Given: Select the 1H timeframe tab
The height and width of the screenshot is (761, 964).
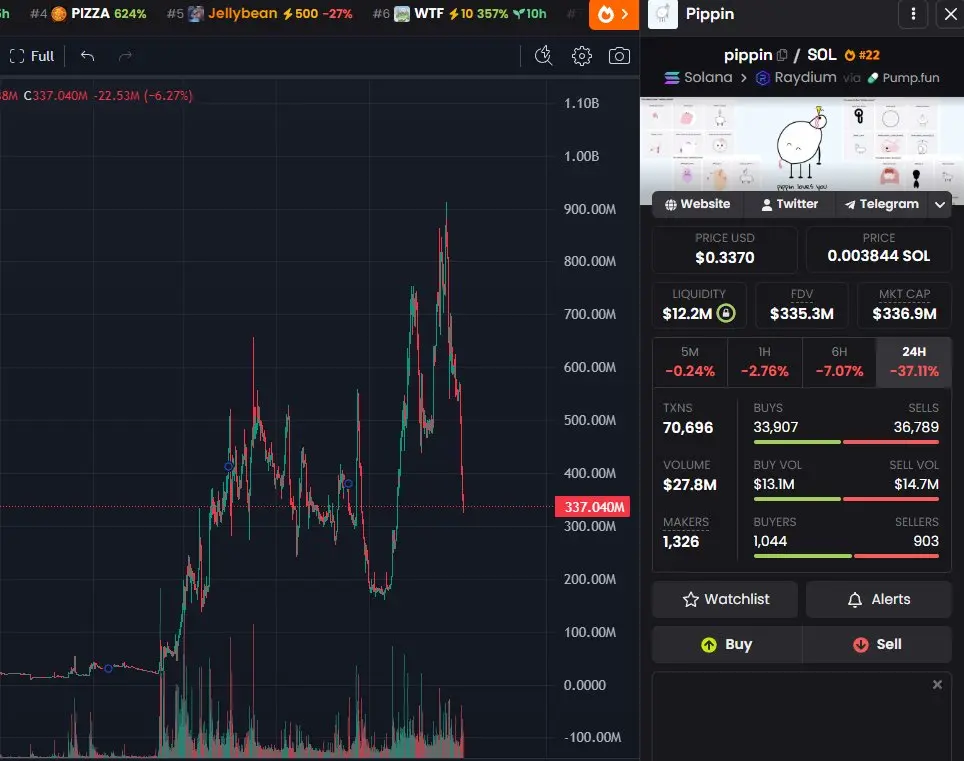Looking at the screenshot, I should pos(764,362).
